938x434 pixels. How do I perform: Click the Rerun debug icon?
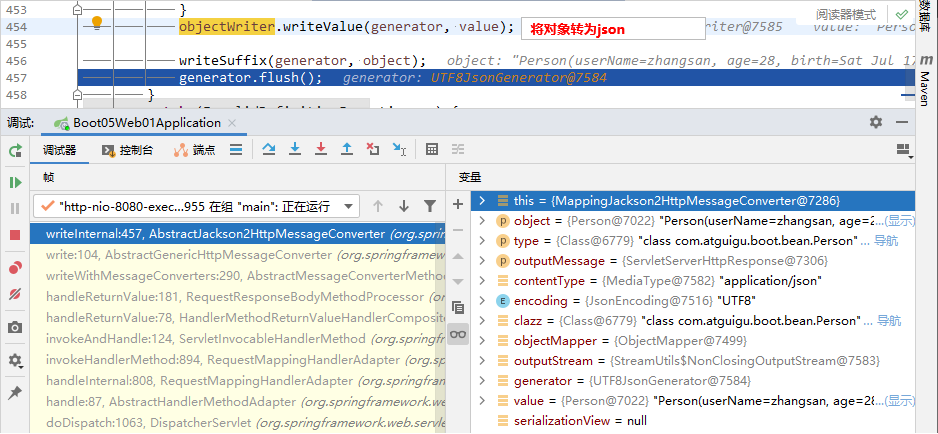(15, 151)
